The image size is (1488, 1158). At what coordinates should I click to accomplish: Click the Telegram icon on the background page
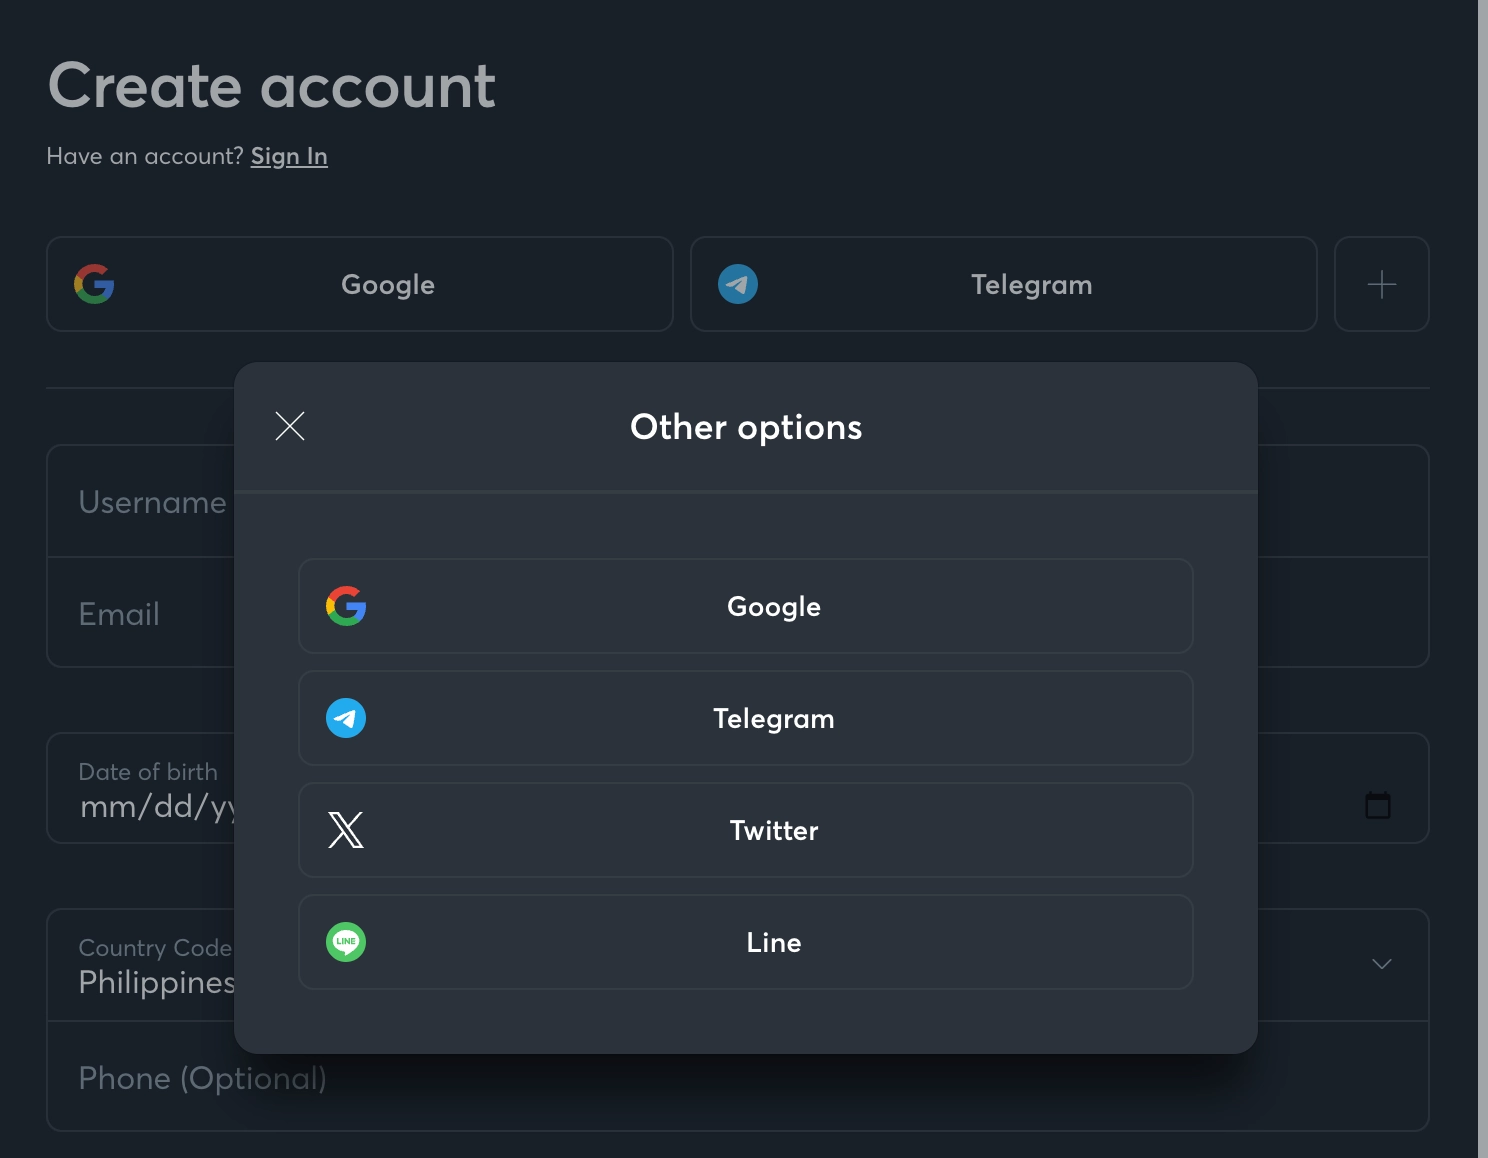[738, 284]
